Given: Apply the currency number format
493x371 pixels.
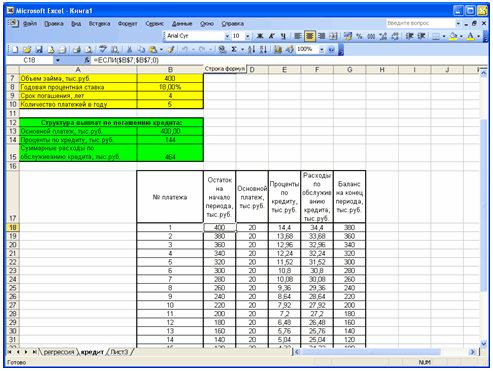Looking at the screenshot, I should (x=348, y=36).
